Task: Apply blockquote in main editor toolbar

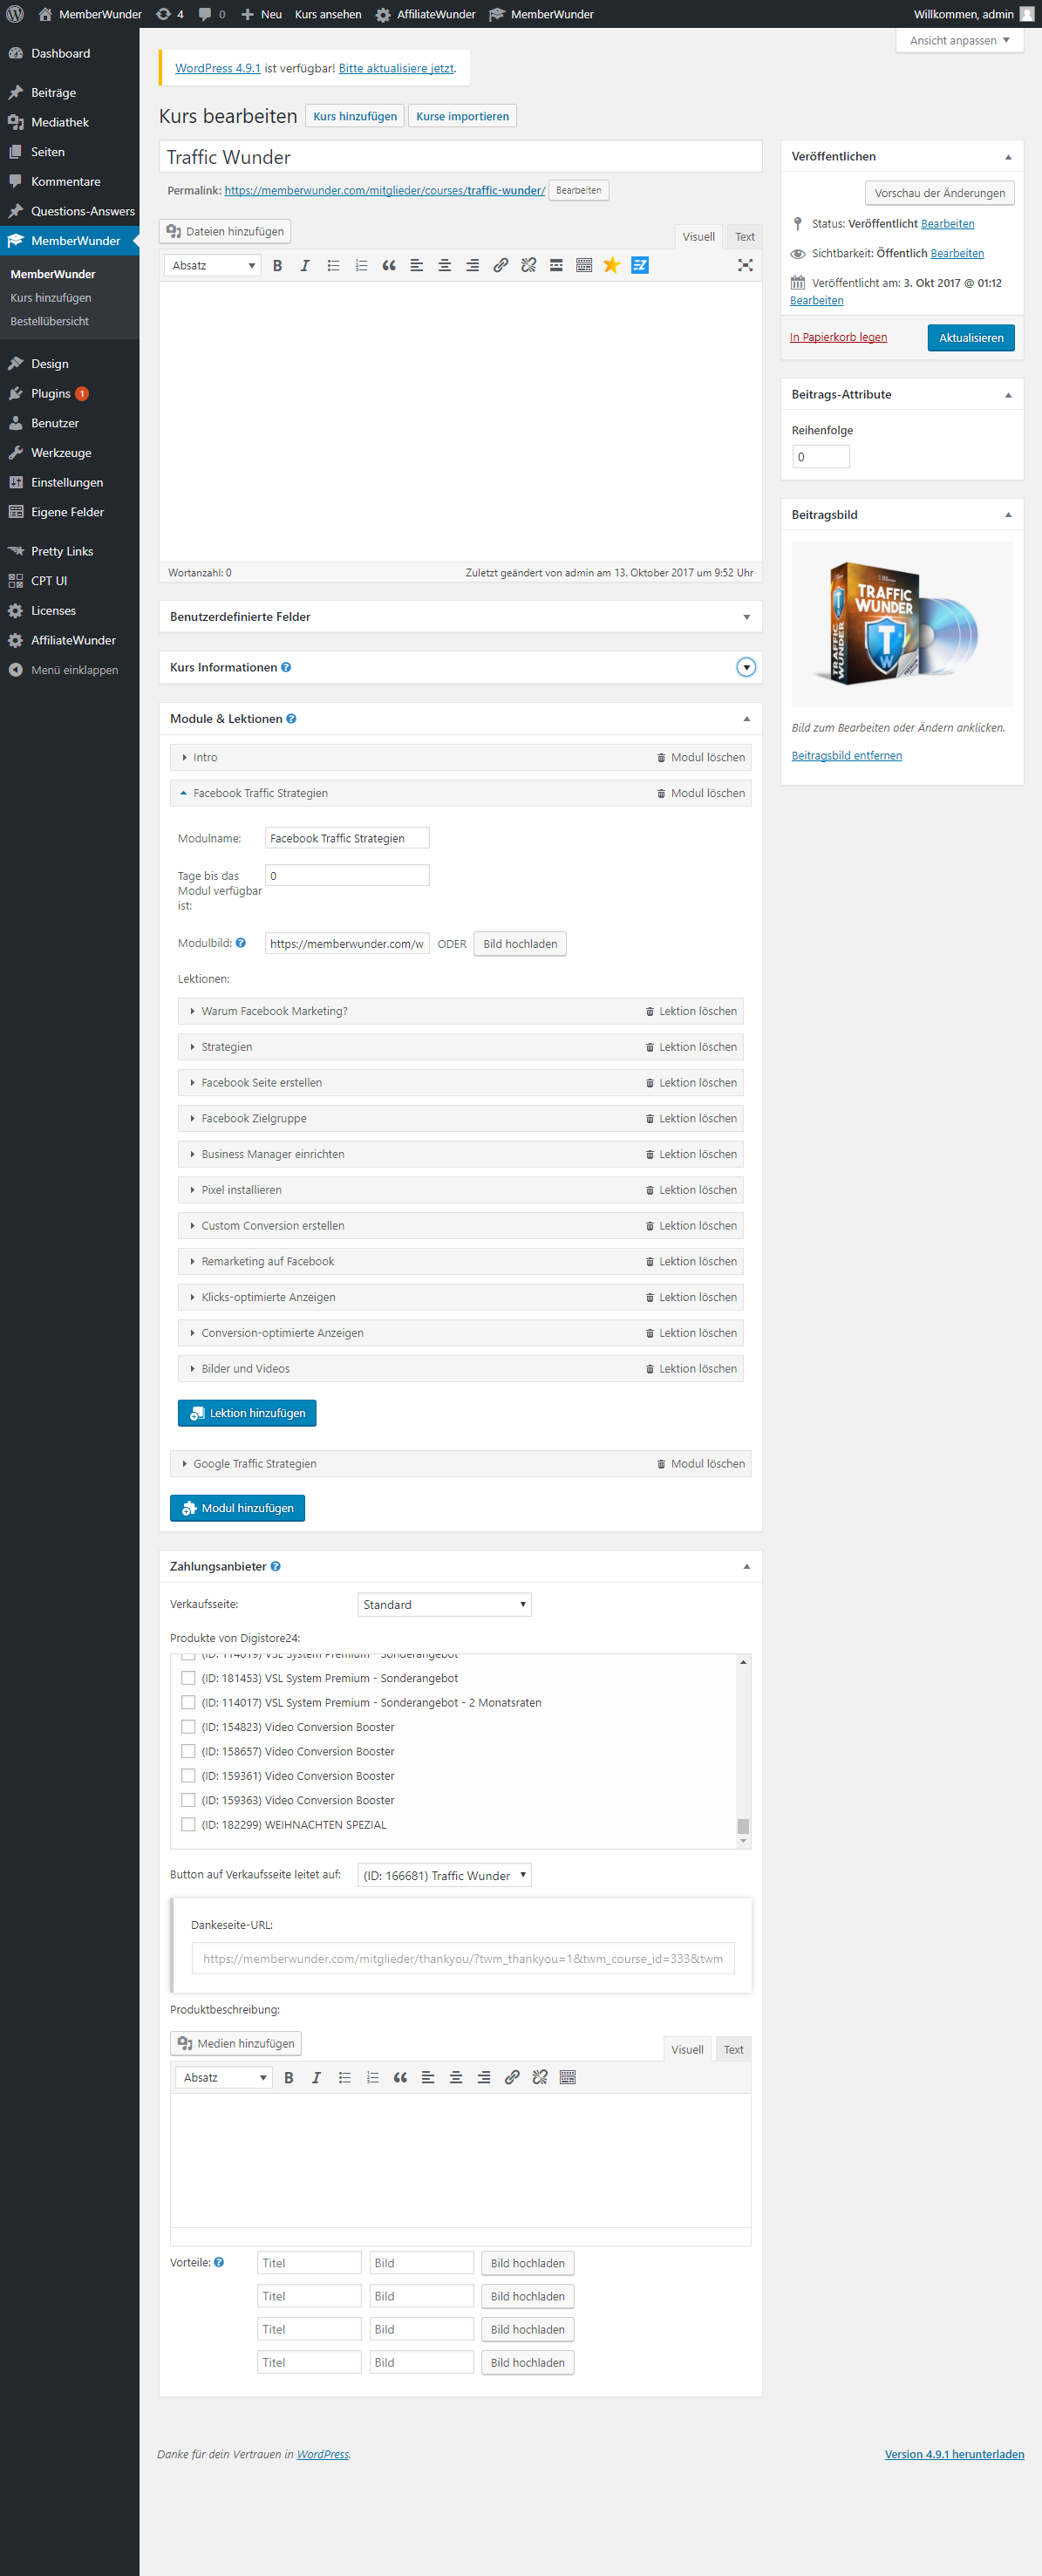Action: 389,265
